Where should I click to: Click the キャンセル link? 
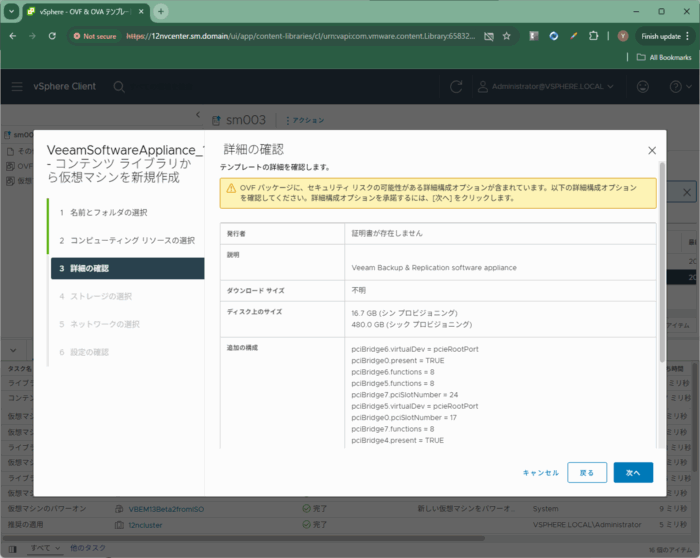coord(541,473)
